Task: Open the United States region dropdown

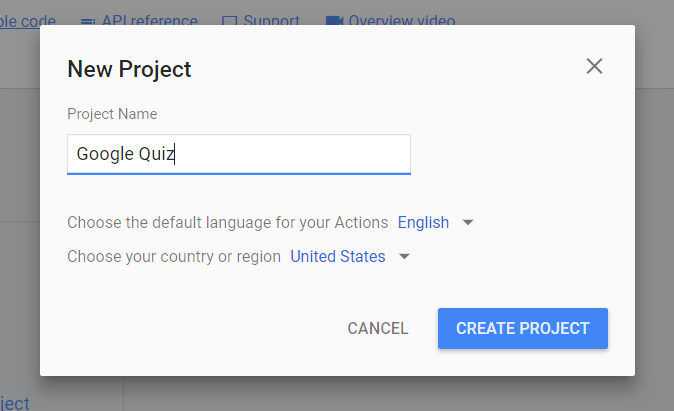Action: (338, 257)
